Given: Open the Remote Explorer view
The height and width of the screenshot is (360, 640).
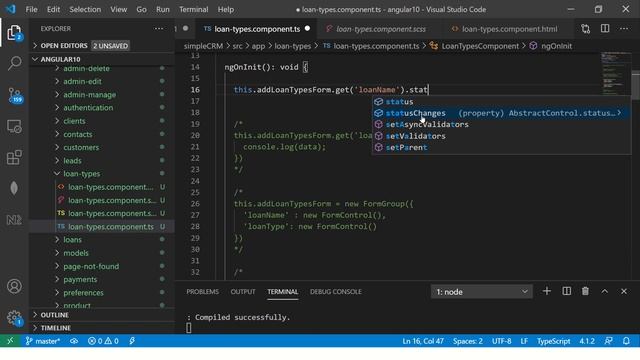Looking at the screenshot, I should (x=14, y=127).
